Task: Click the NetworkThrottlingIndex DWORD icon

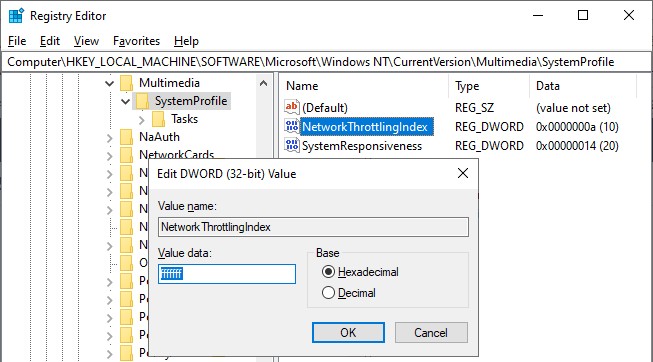Action: tap(292, 126)
